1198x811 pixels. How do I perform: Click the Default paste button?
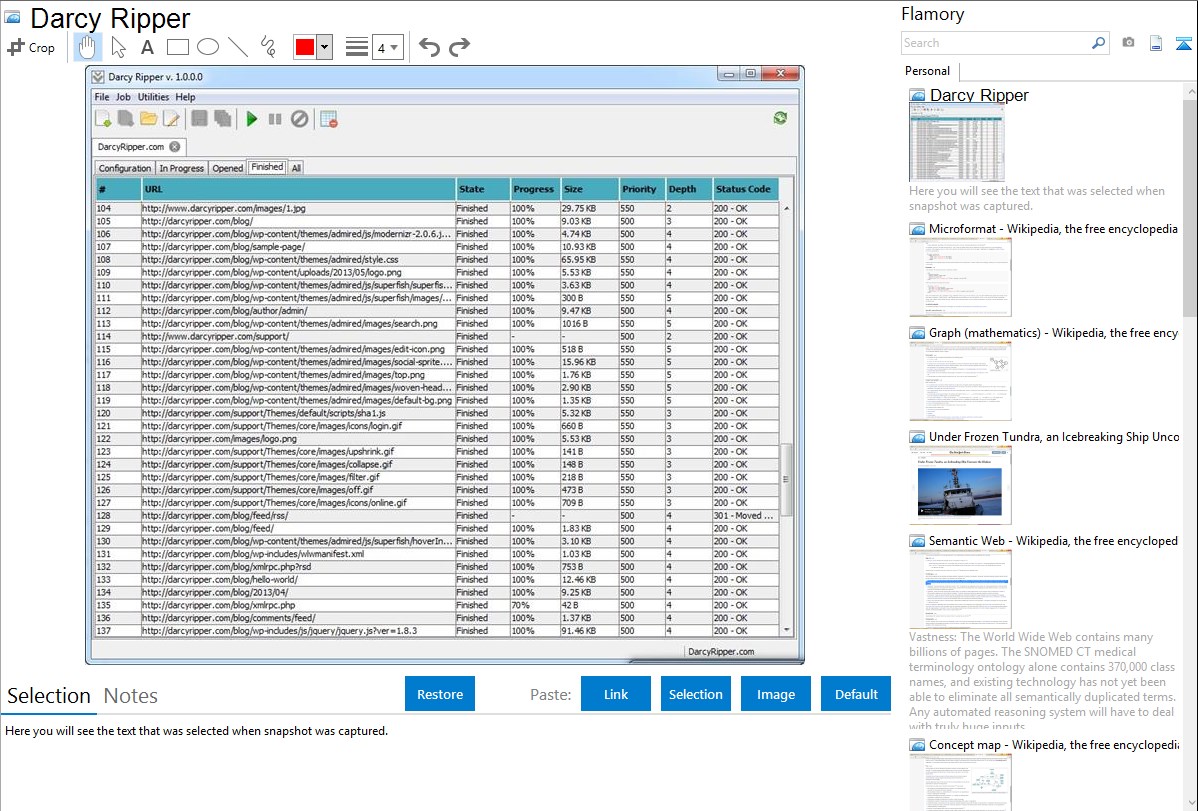[856, 694]
